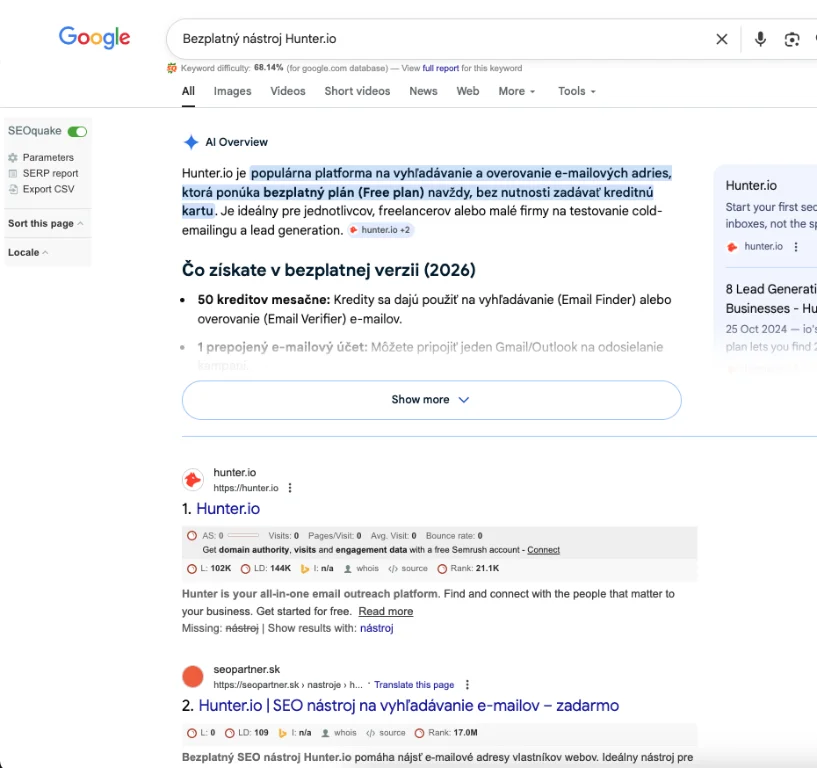Click inside the Google search box
The image size is (817, 768).
coord(440,39)
